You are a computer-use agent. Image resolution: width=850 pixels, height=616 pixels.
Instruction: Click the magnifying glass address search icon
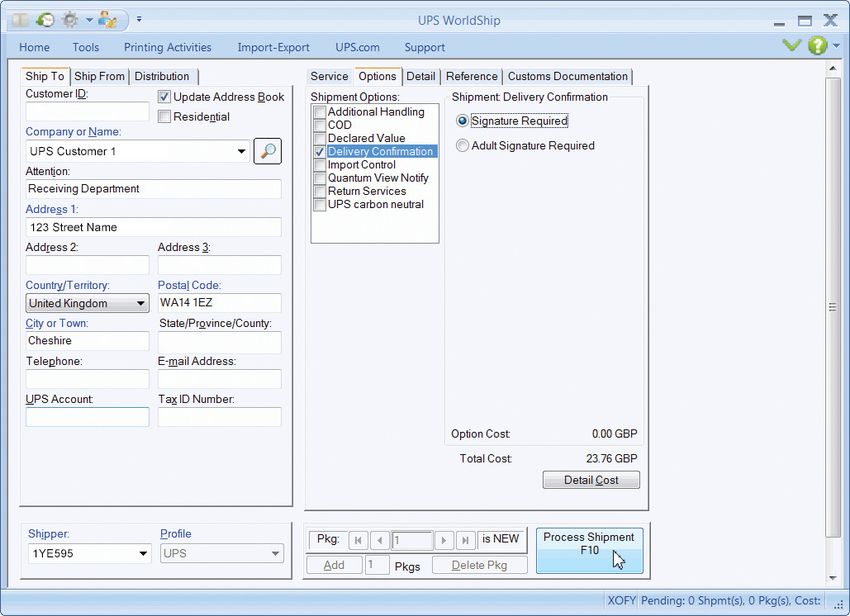tap(268, 151)
